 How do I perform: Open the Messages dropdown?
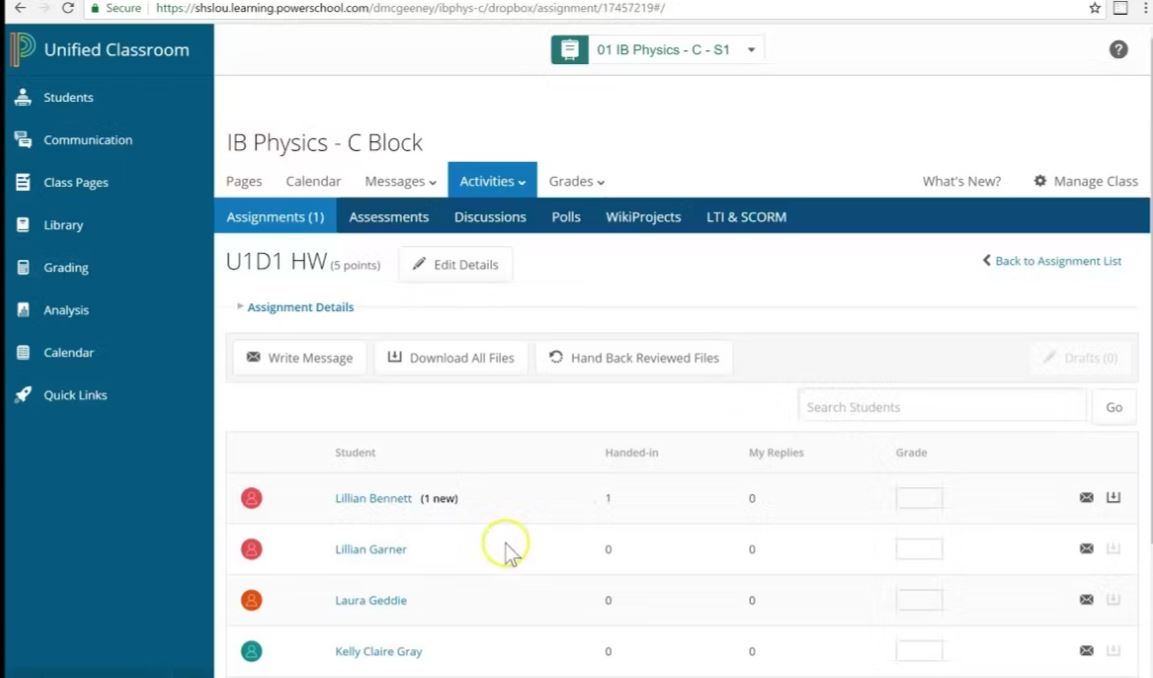click(400, 181)
